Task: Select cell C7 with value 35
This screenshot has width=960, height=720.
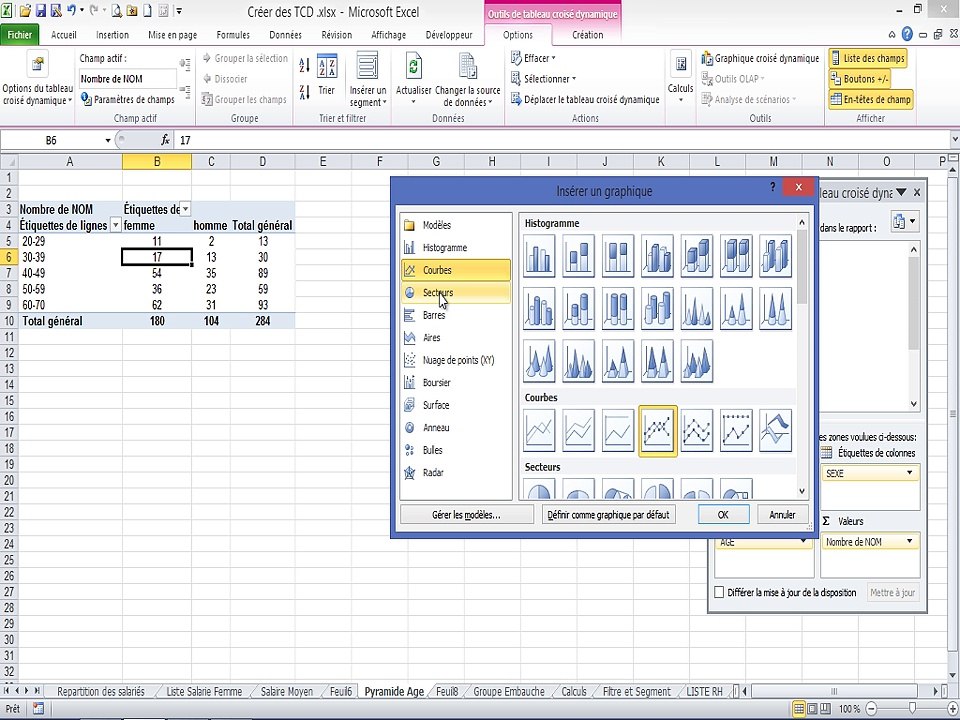Action: click(x=211, y=273)
